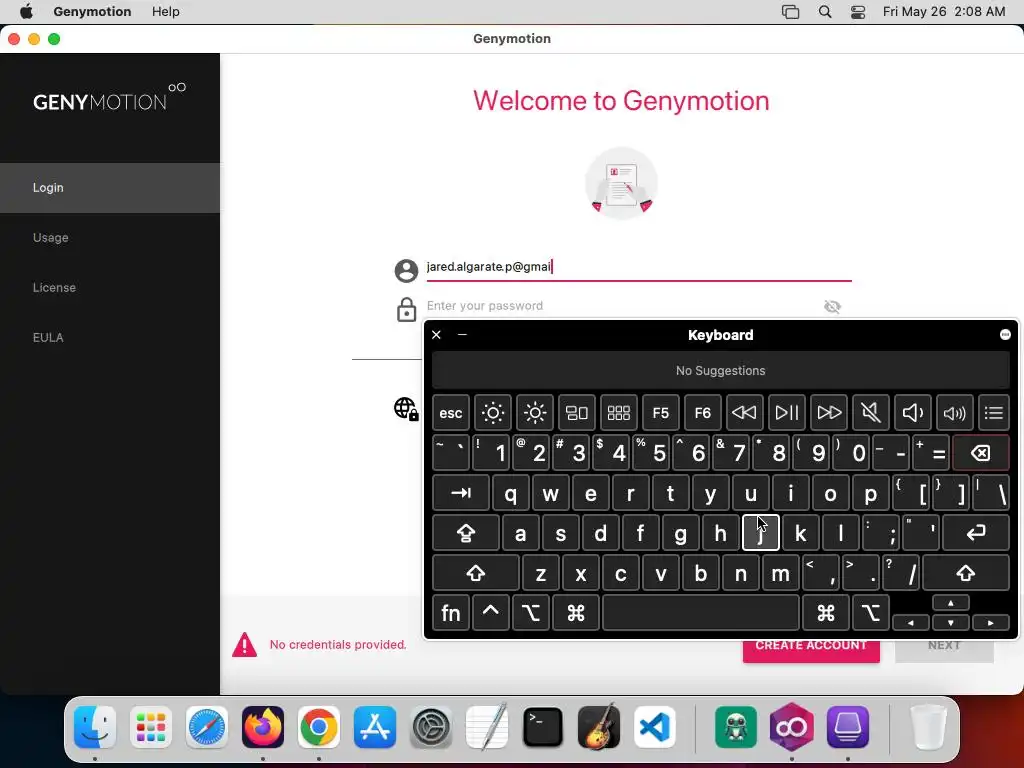Viewport: 1024px width, 768px height.
Task: Minimize the on-screen Keyboard panel
Action: tap(462, 334)
